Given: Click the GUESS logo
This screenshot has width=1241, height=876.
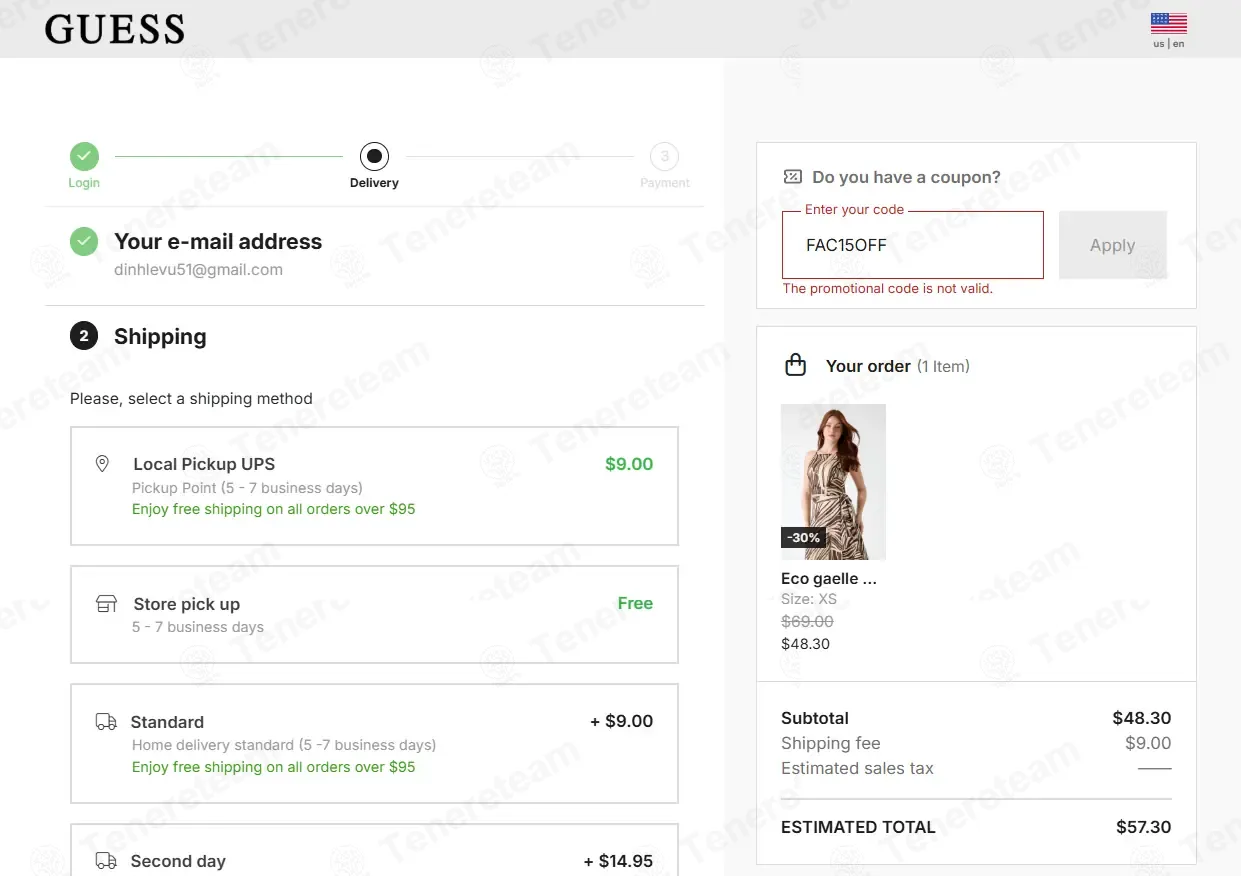Looking at the screenshot, I should (114, 29).
